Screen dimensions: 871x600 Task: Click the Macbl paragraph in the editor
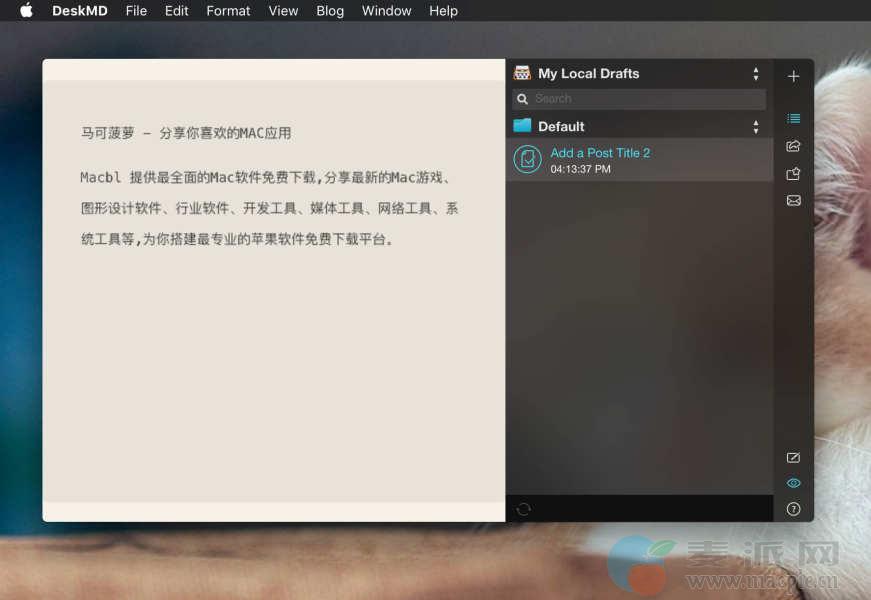coord(270,208)
